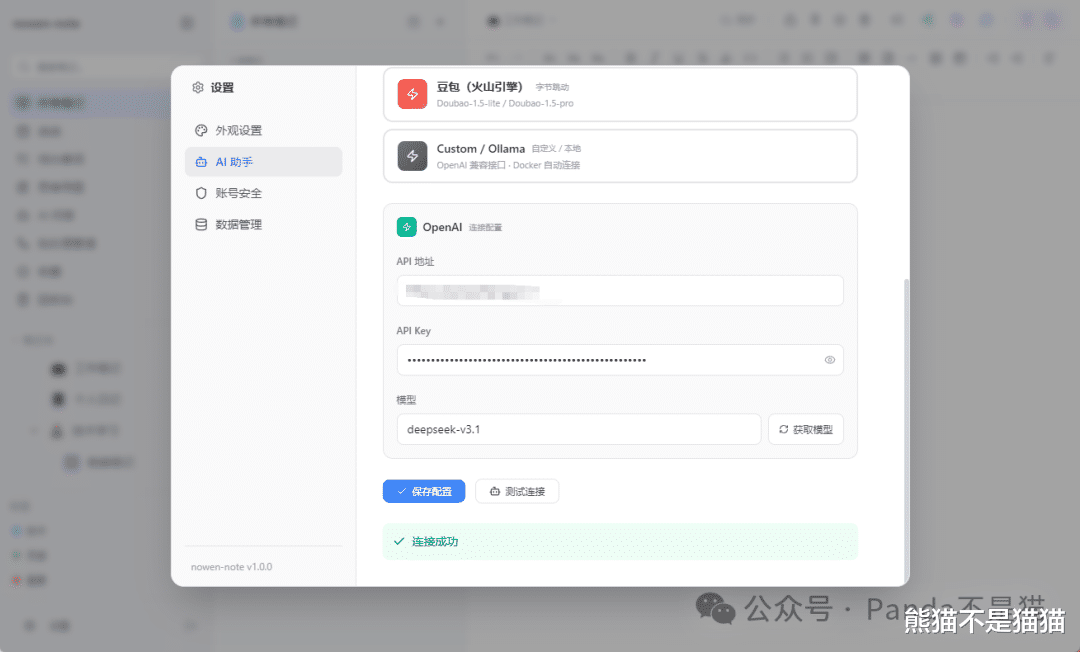Click the 测试连接 button
The width and height of the screenshot is (1080, 652).
[x=517, y=491]
